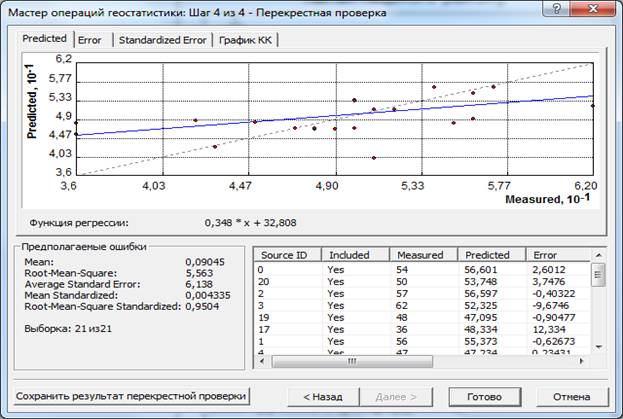
Task: Cancel the wizard with Отмена
Action: (571, 396)
